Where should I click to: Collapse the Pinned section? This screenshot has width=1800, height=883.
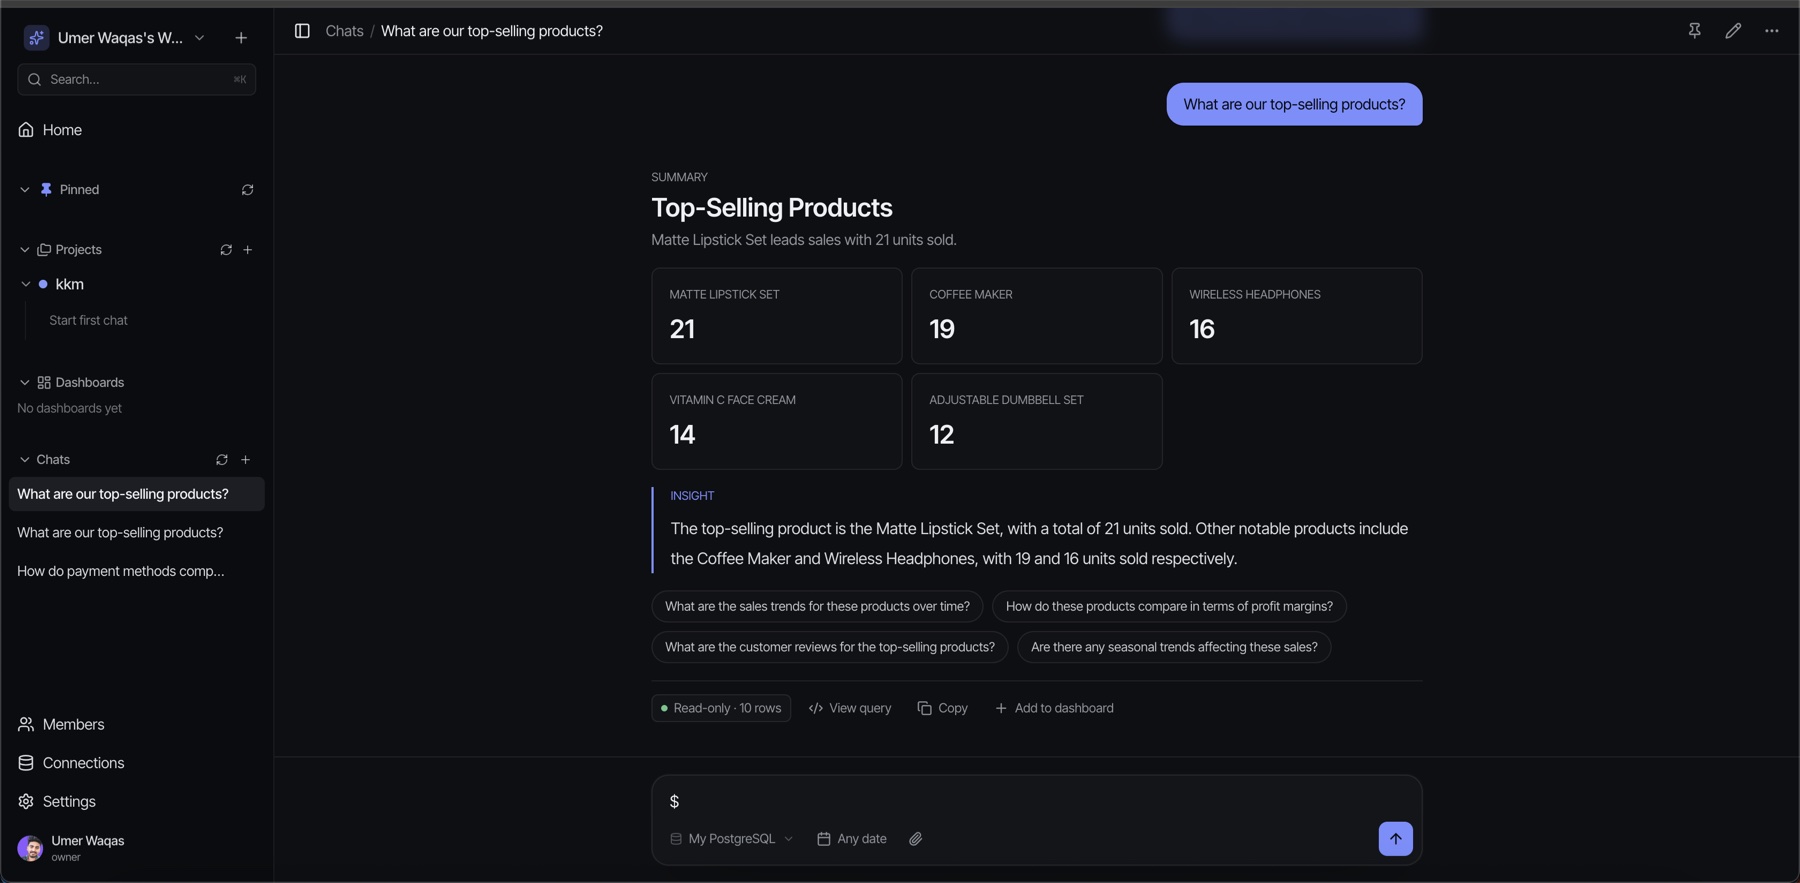[x=25, y=190]
